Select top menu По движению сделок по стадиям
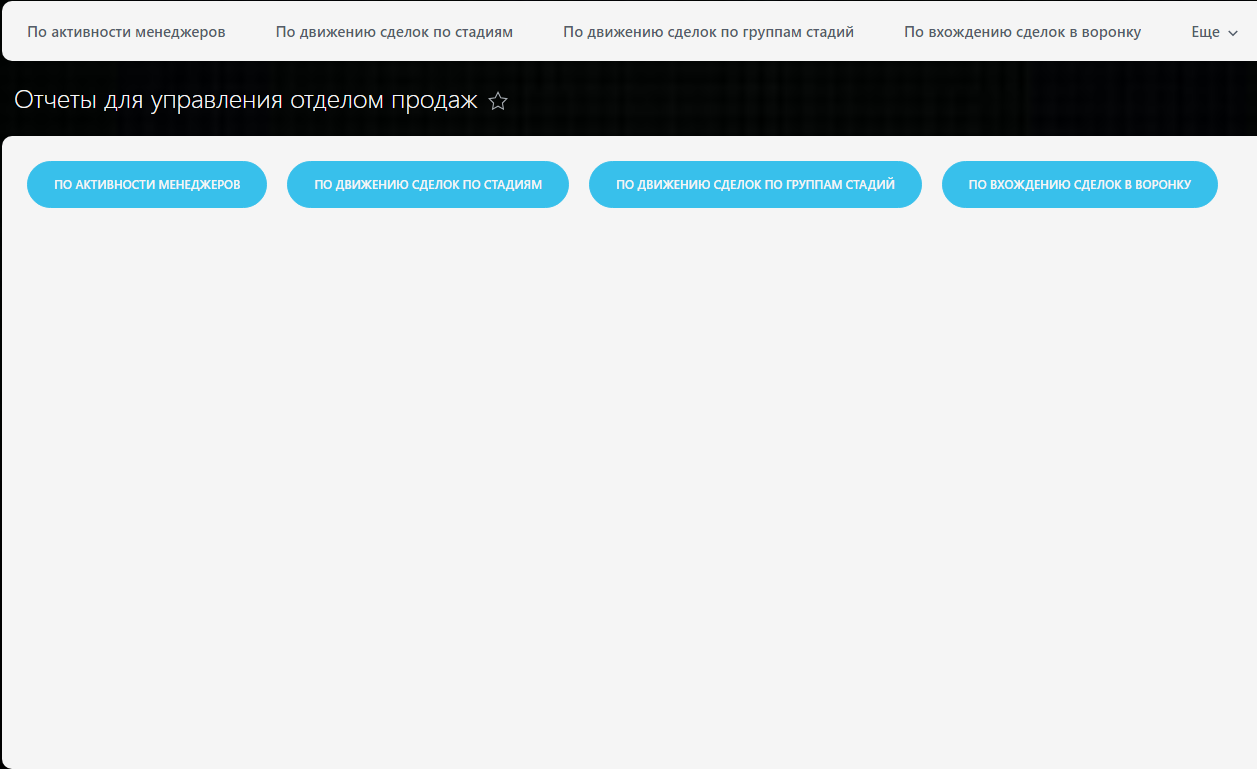The width and height of the screenshot is (1257, 769). 394,32
